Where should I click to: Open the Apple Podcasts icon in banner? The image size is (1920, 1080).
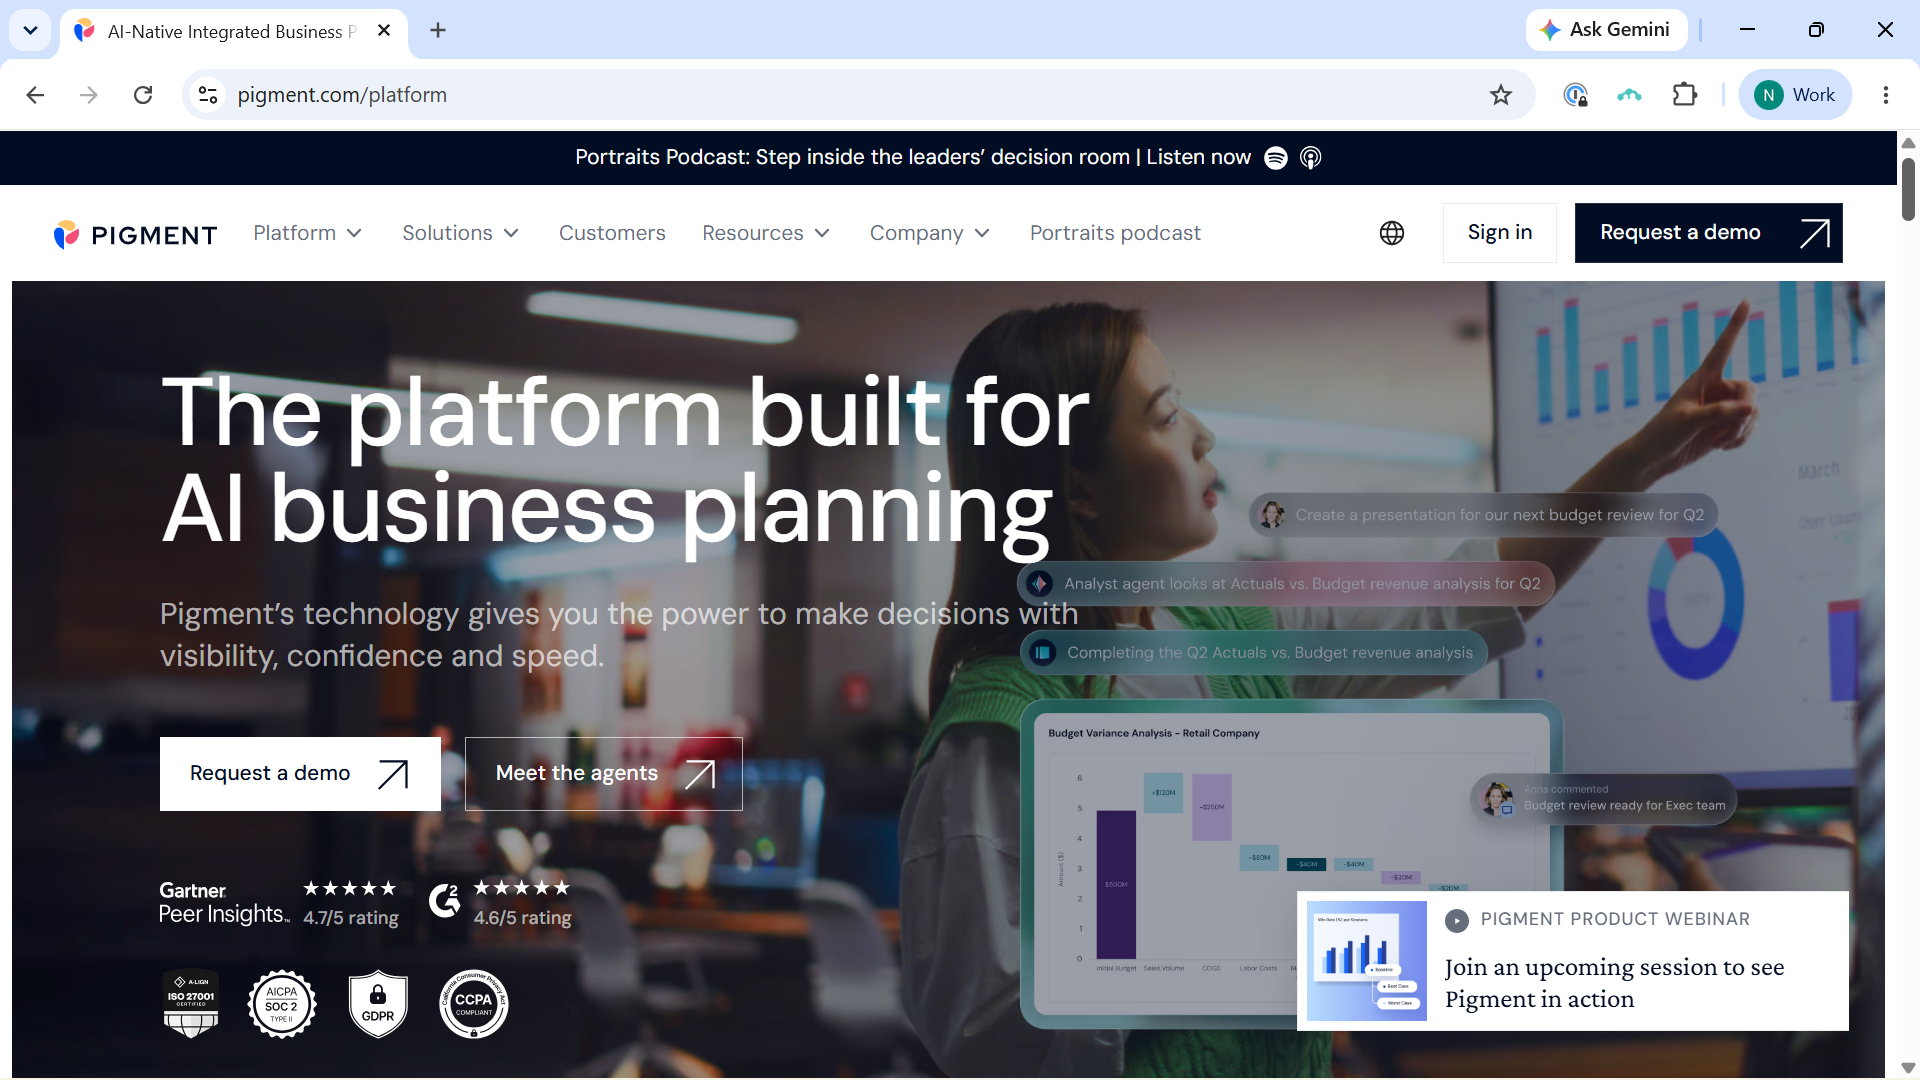click(x=1310, y=158)
